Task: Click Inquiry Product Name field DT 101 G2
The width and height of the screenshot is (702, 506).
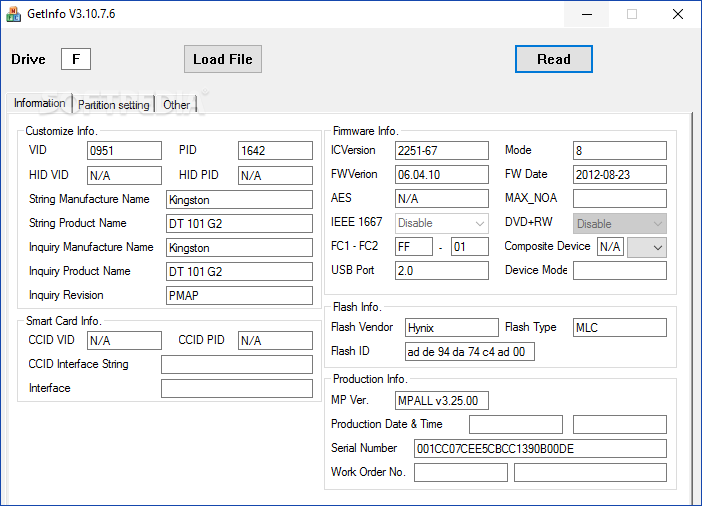Action: (x=239, y=271)
